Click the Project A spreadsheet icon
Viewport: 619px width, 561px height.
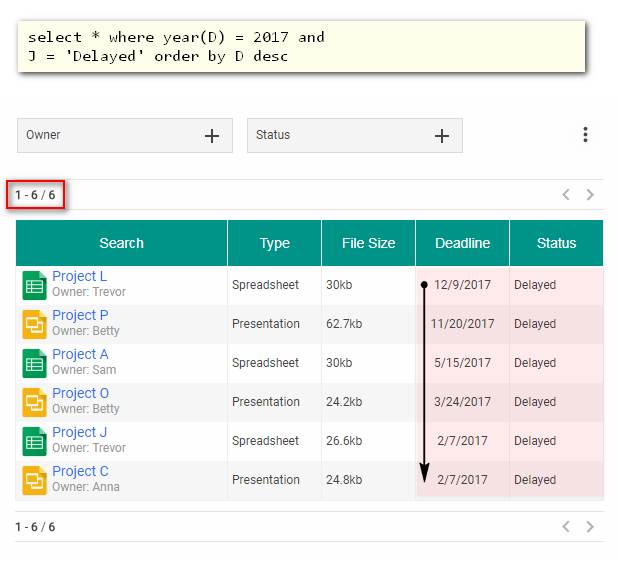[x=34, y=363]
